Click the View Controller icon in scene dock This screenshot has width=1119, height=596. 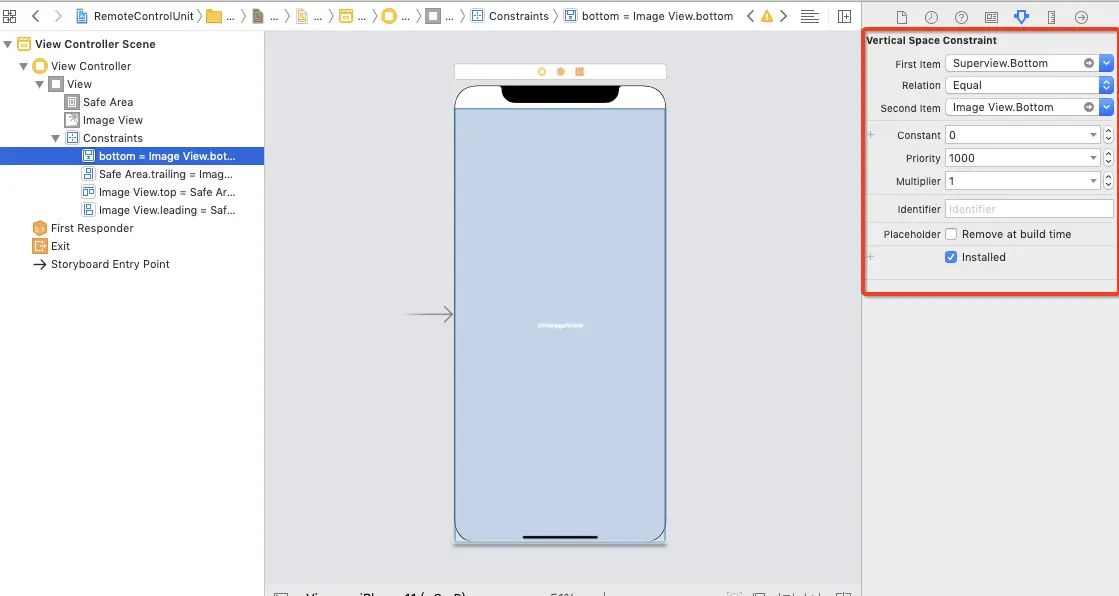(542, 71)
